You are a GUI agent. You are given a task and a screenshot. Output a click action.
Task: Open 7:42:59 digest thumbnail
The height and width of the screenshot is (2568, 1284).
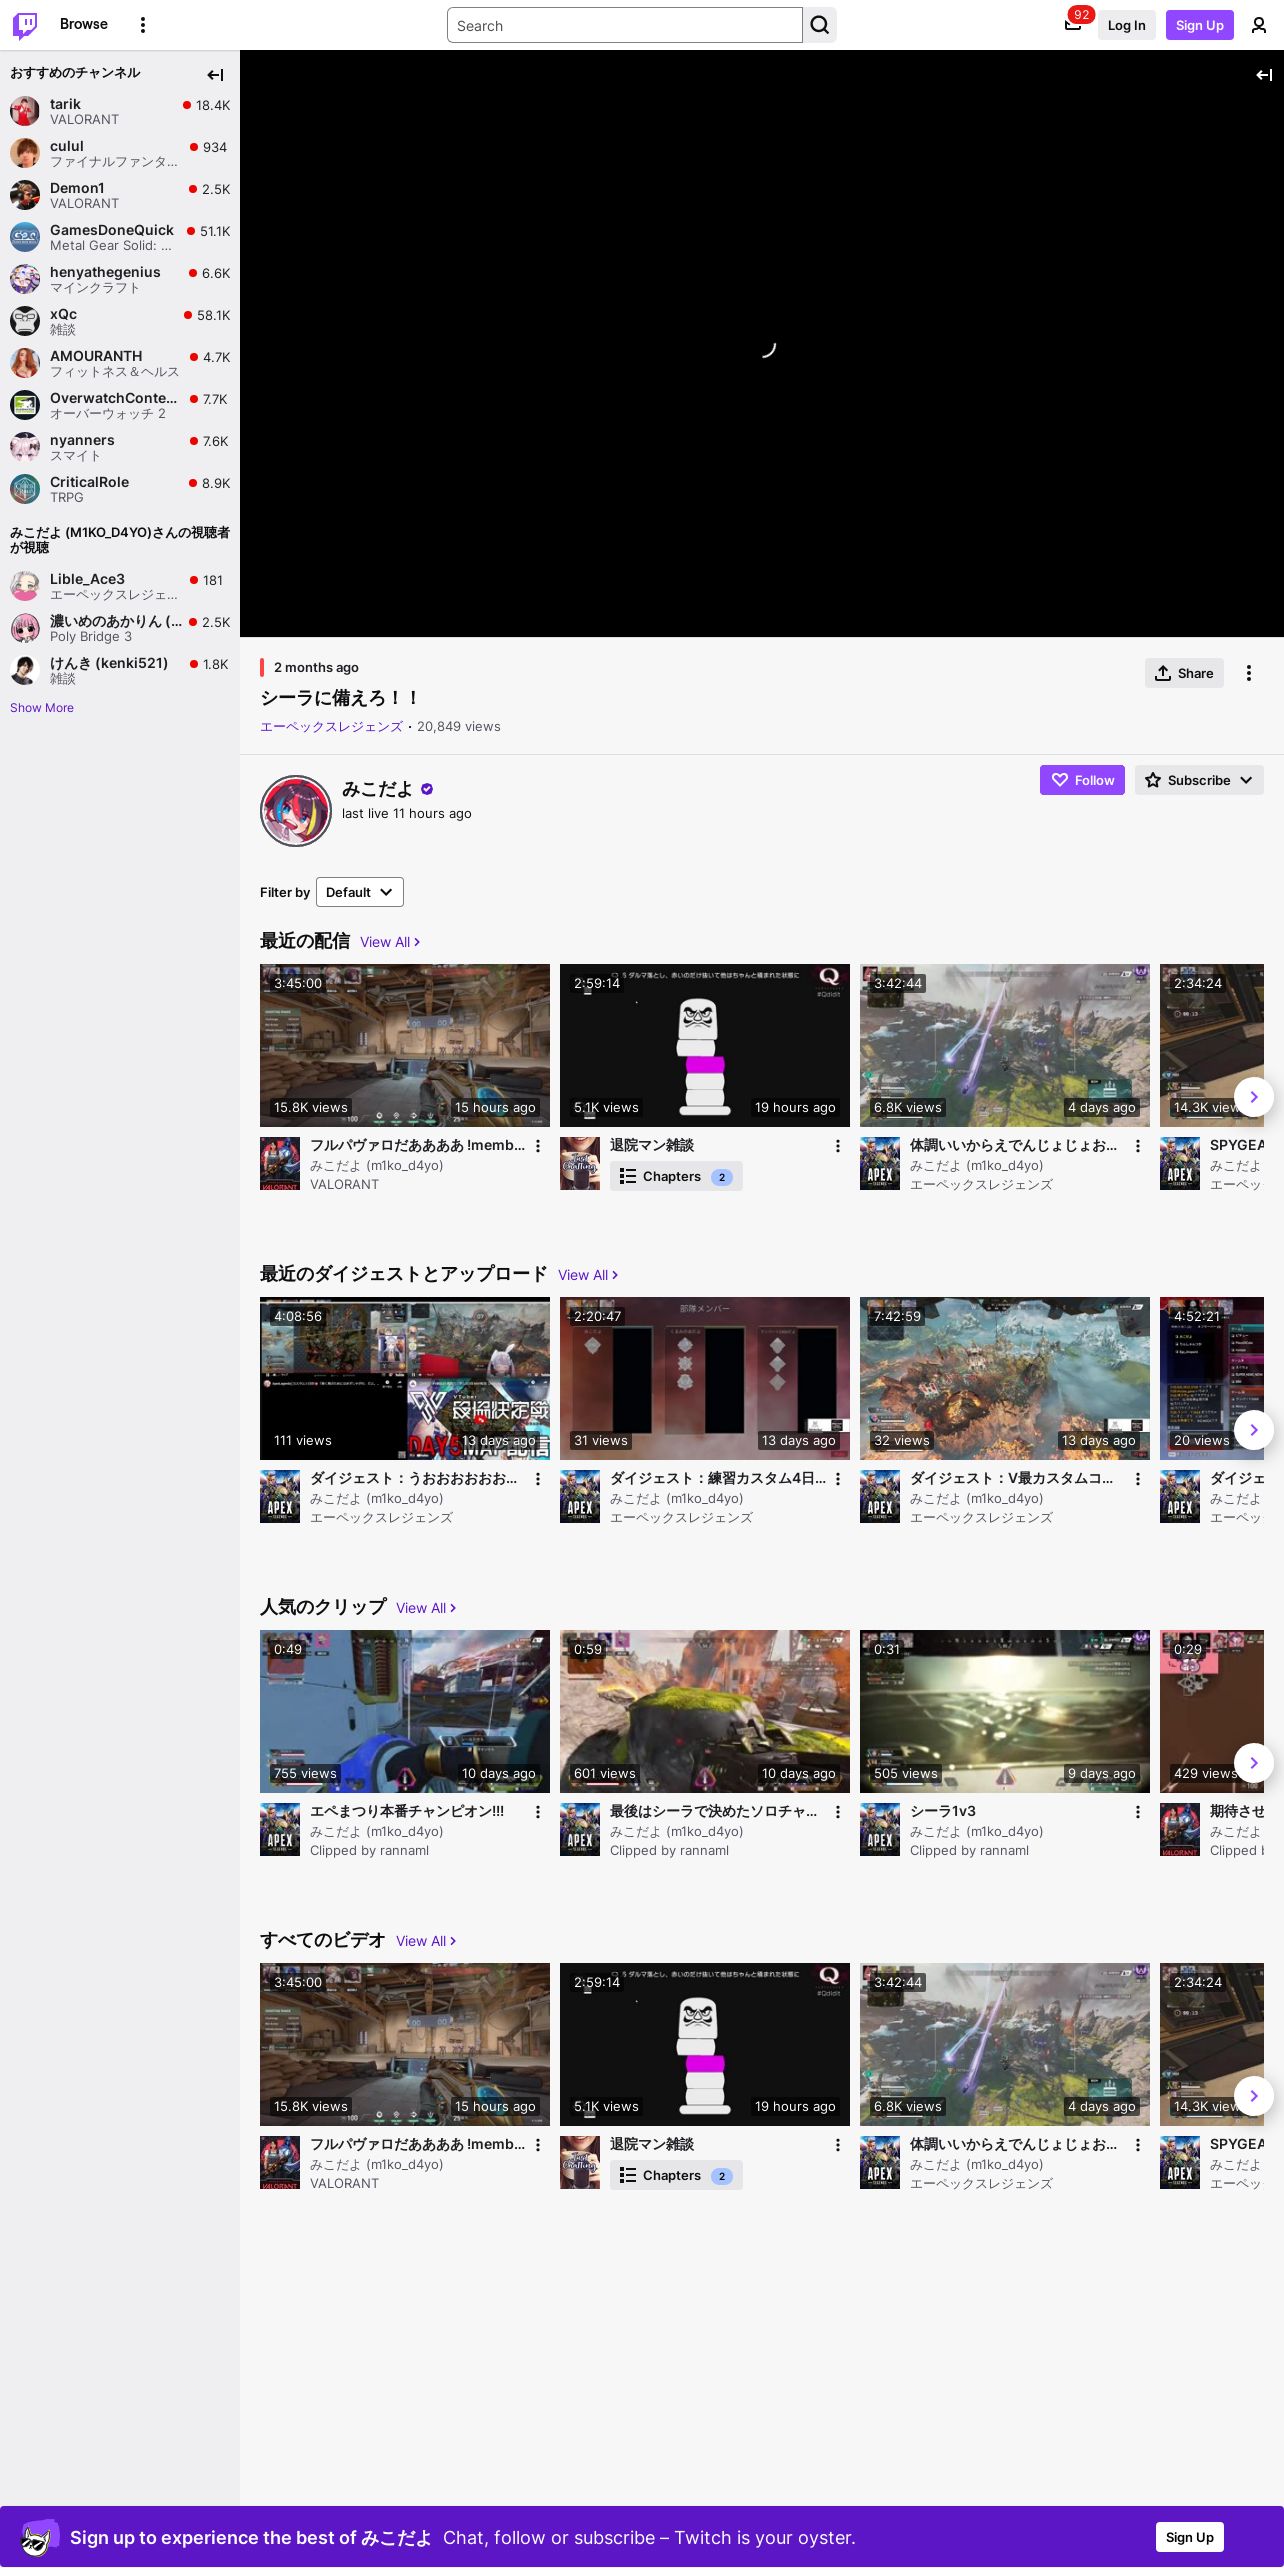pyautogui.click(x=1005, y=1378)
